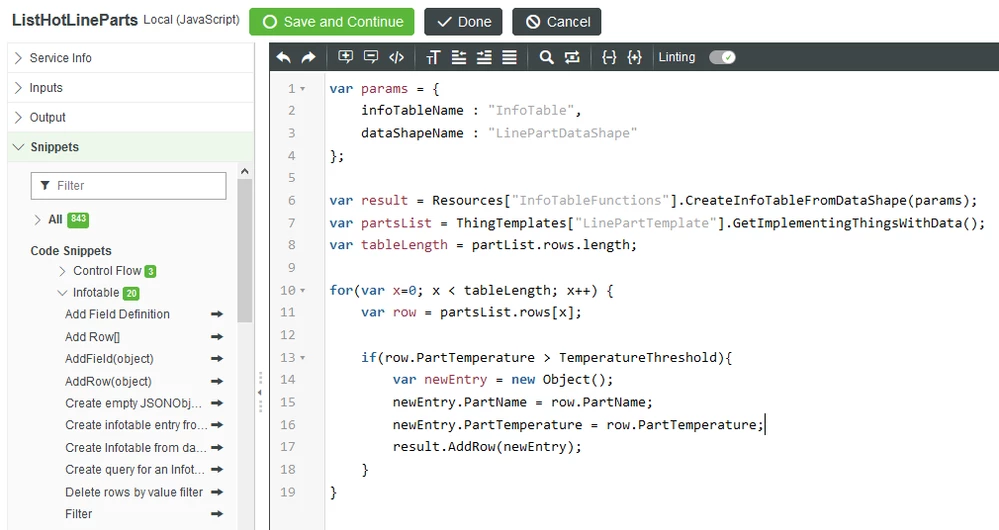Image resolution: width=999 pixels, height=530 pixels.
Task: Insert Create Infotable from data snippet arrow
Action: click(x=217, y=447)
